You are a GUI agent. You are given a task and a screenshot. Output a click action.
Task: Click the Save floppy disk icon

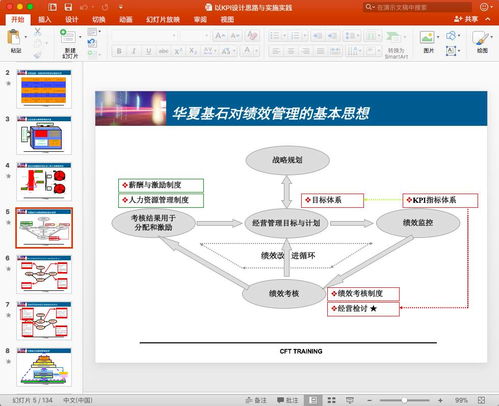(x=68, y=7)
